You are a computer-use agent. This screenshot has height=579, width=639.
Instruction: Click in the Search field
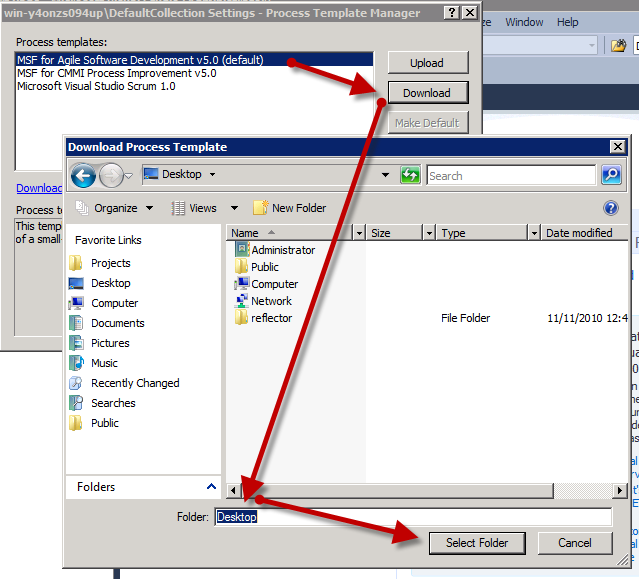click(x=511, y=176)
